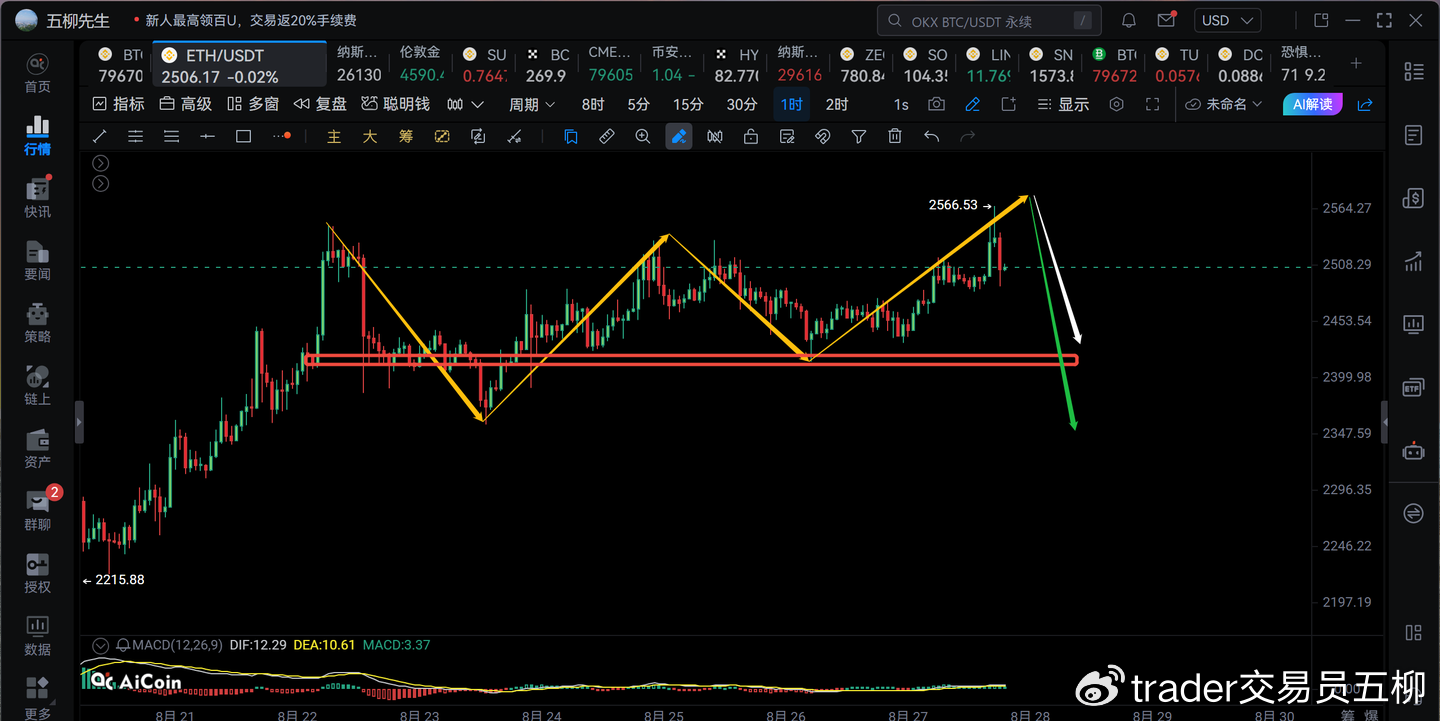Image resolution: width=1440 pixels, height=721 pixels.
Task: Toggle fullscreen chart mode icon
Action: [x=1152, y=104]
